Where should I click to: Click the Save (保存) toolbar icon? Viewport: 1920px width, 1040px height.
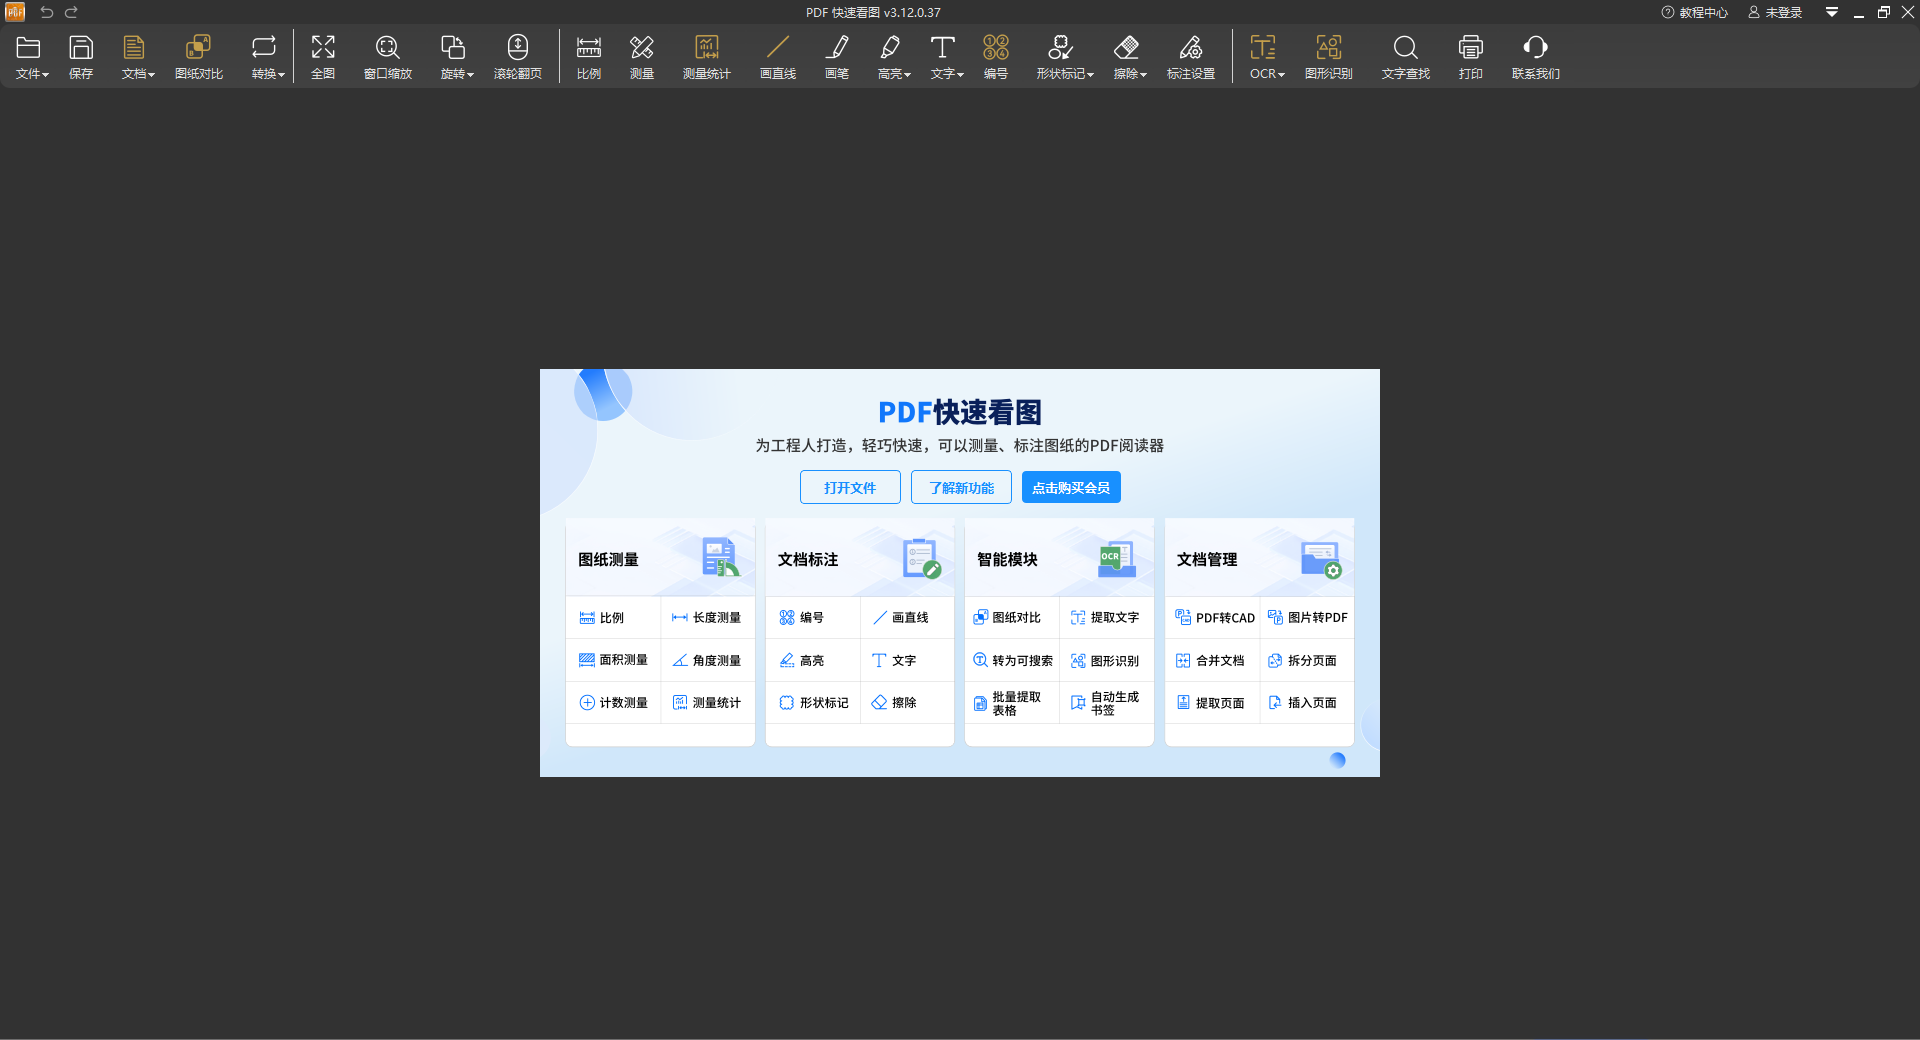pyautogui.click(x=81, y=57)
